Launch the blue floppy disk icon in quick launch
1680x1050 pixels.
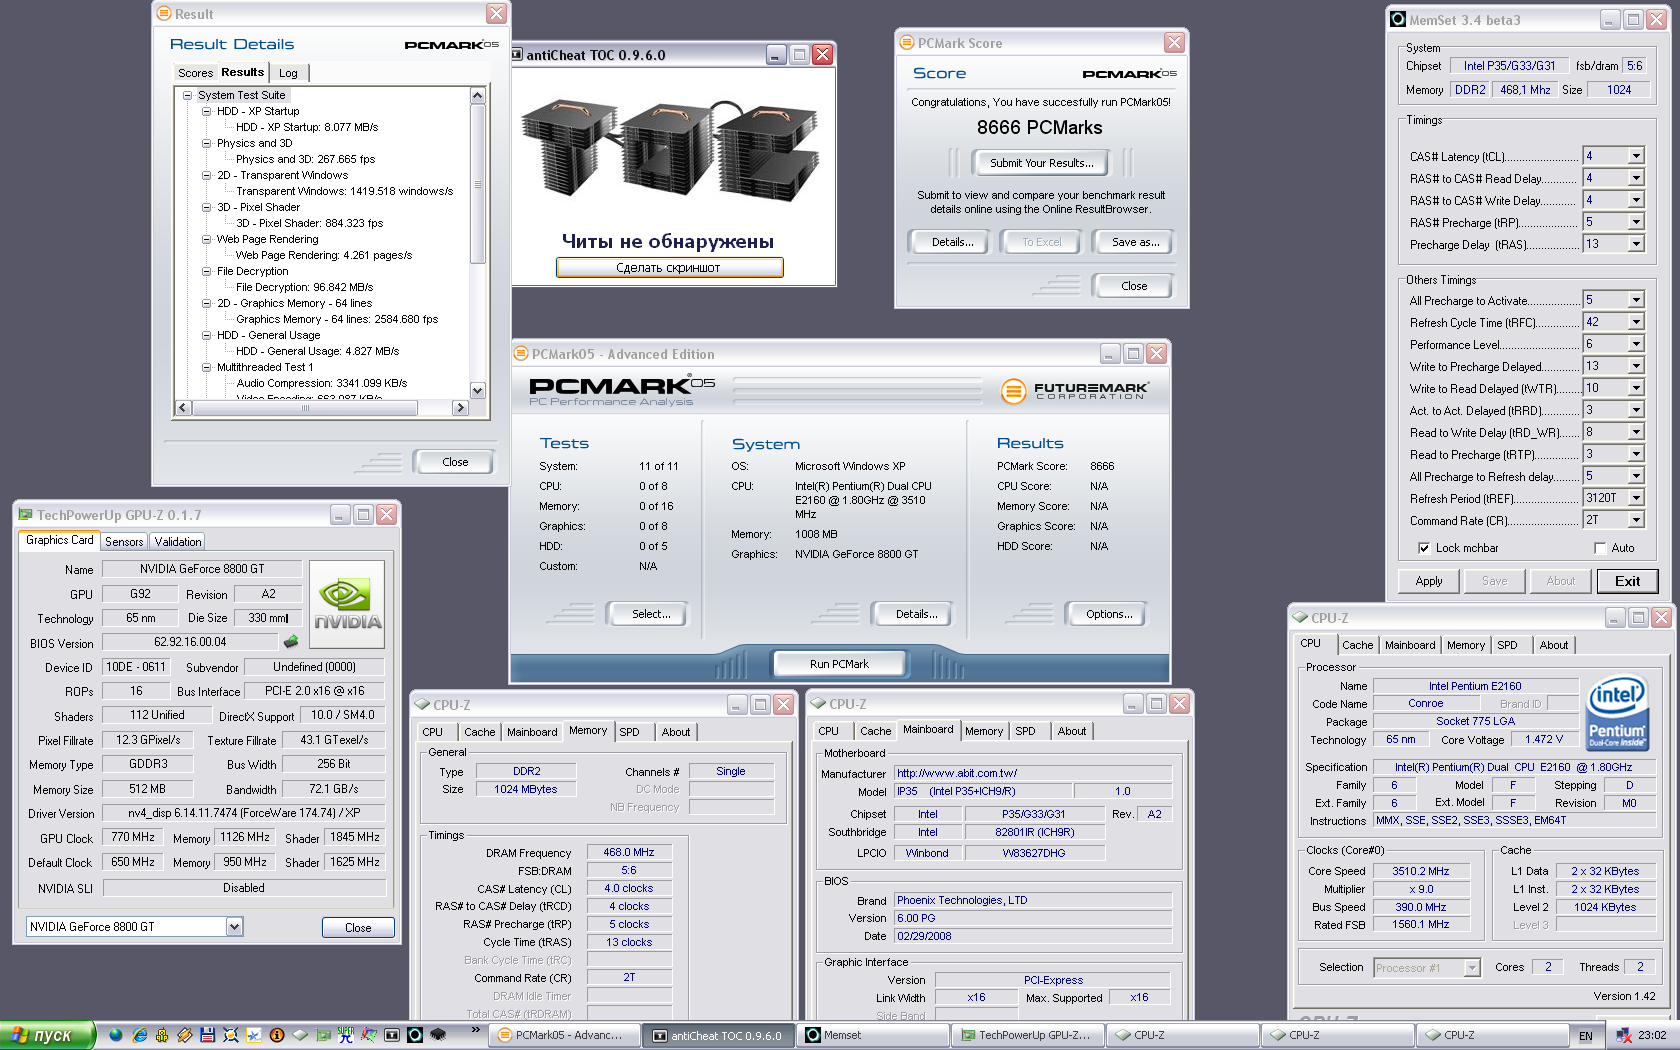tap(208, 1035)
